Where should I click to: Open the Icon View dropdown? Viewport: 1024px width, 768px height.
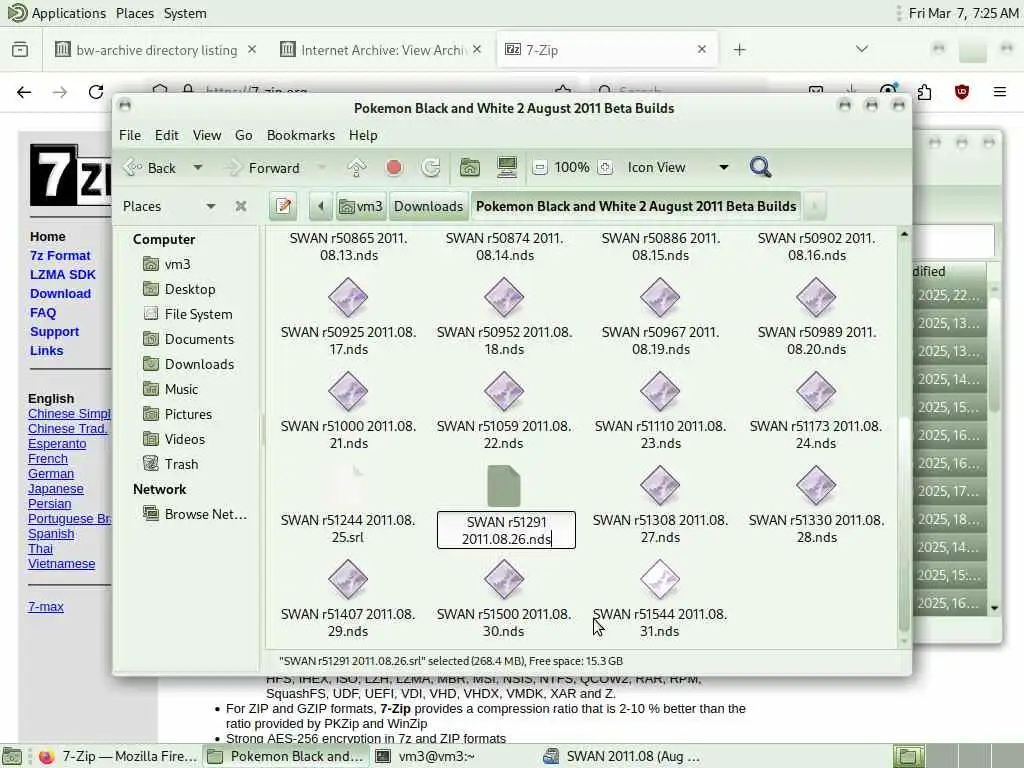[677, 168]
